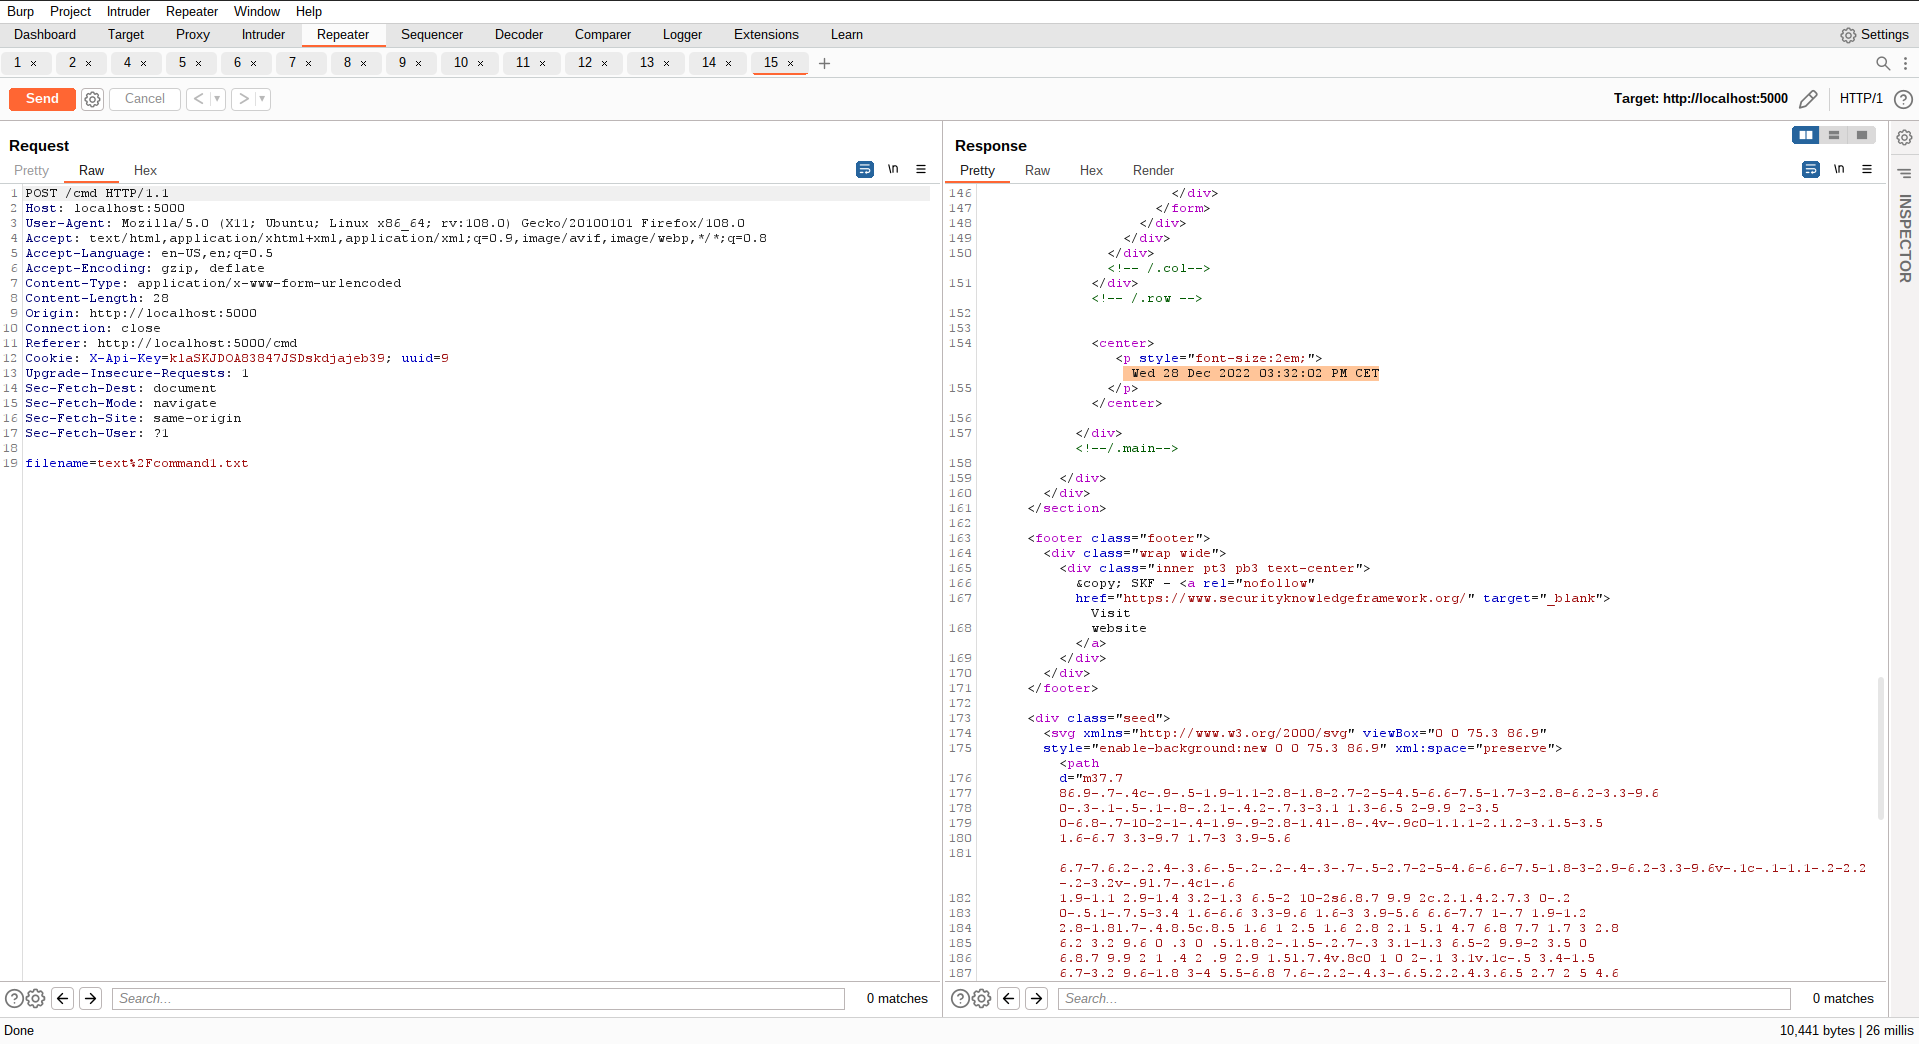
Task: Select combined tabbed layout view
Action: pyautogui.click(x=1862, y=135)
